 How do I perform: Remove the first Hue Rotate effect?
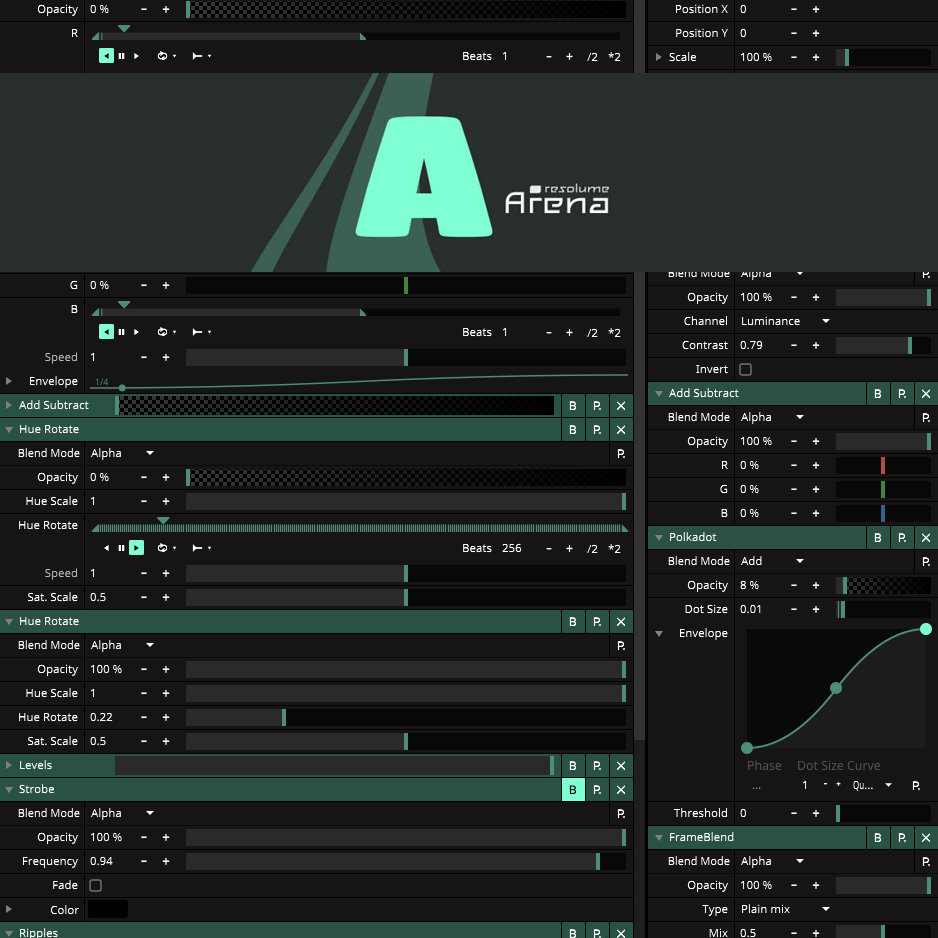(x=621, y=430)
